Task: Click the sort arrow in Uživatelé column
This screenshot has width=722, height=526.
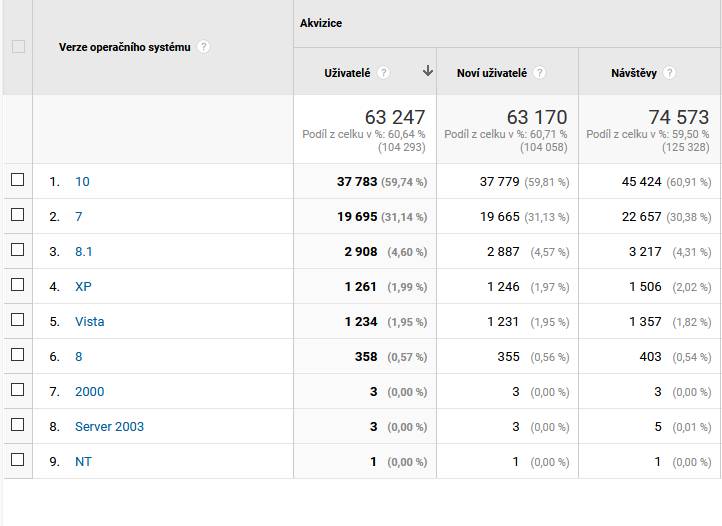Action: pos(428,71)
